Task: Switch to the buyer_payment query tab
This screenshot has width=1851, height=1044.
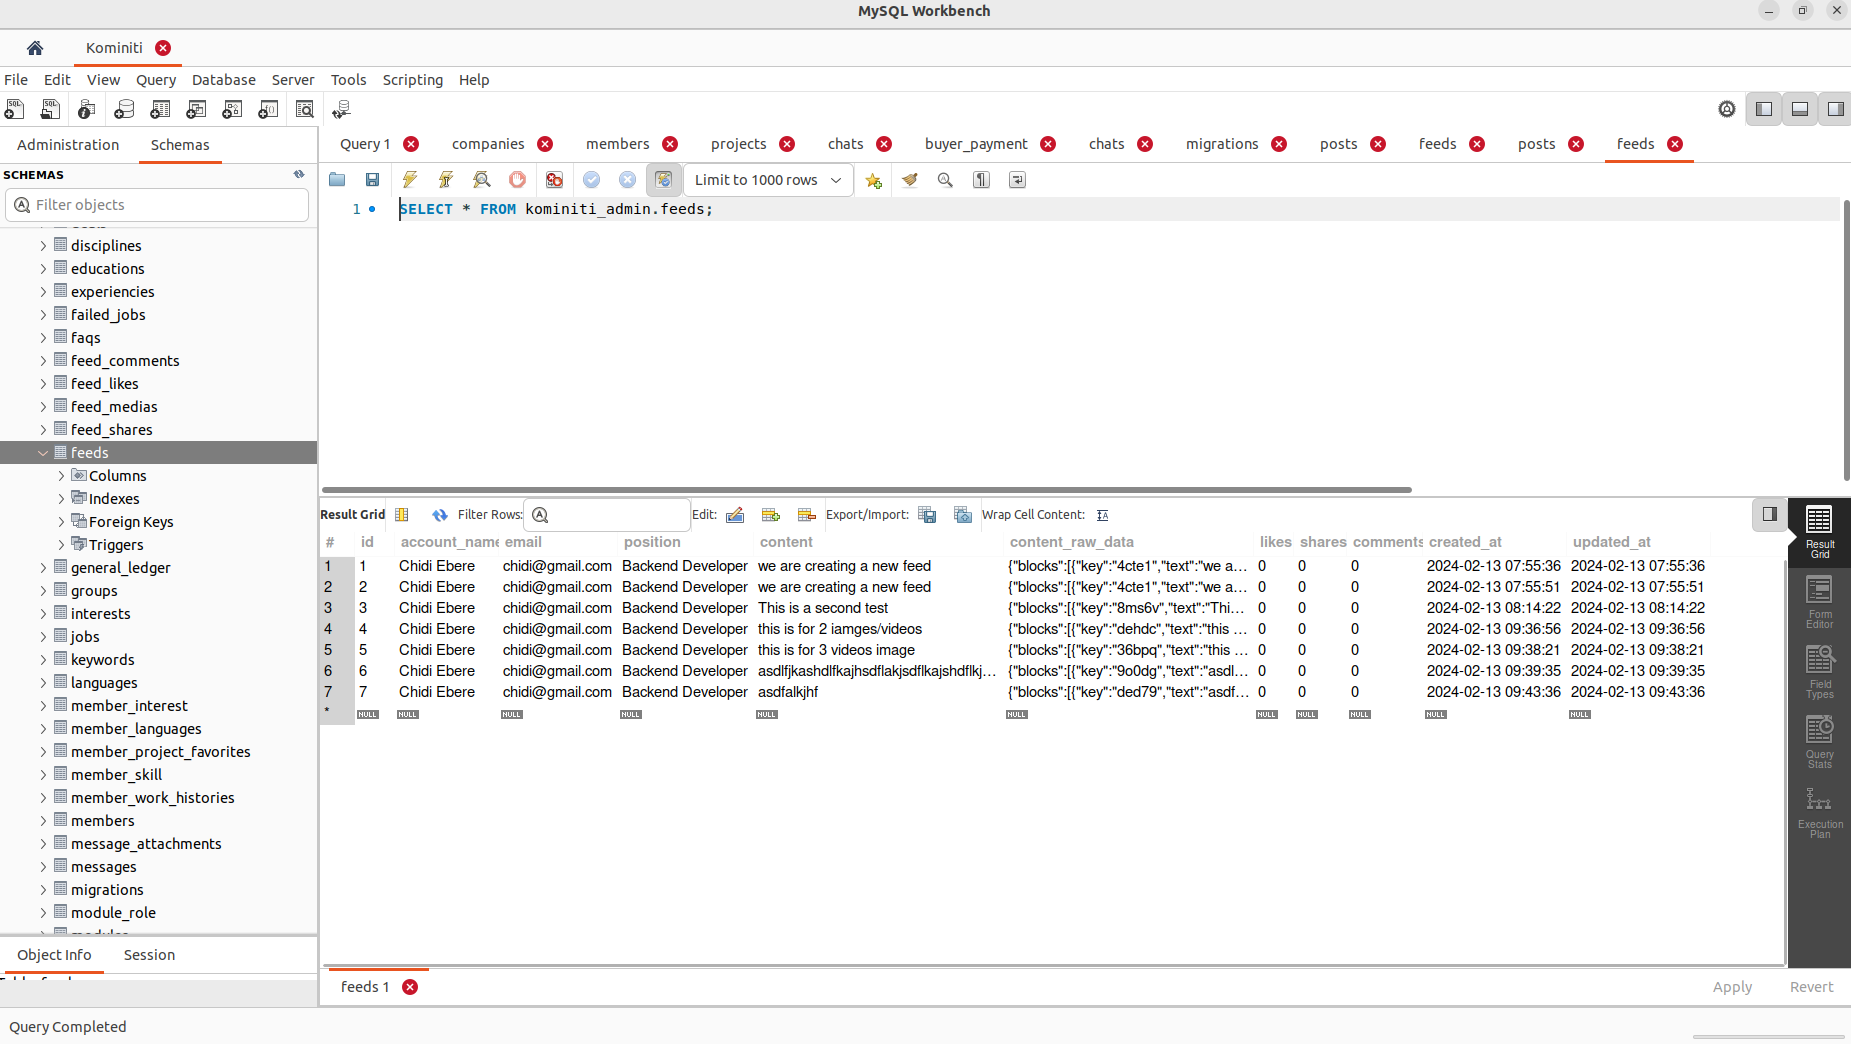Action: tap(975, 144)
